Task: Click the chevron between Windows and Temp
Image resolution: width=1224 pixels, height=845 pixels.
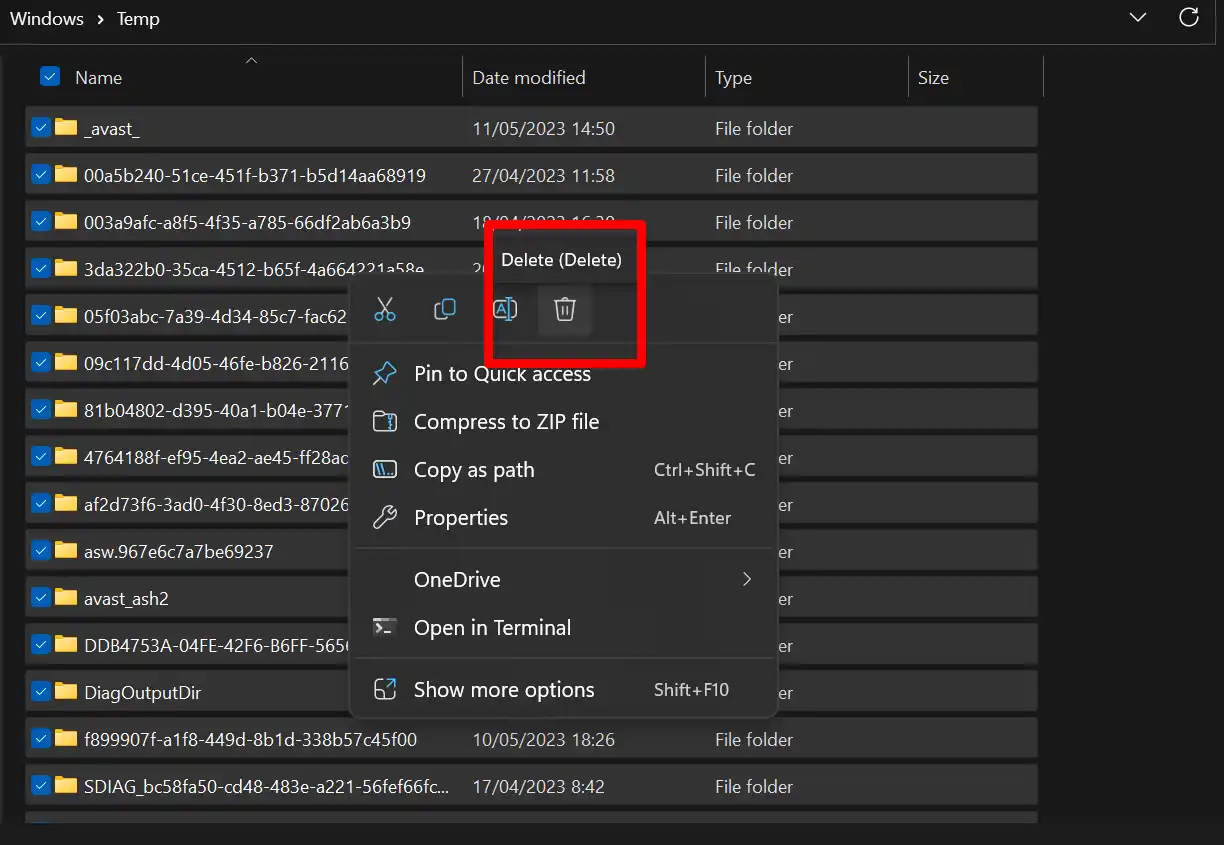Action: [x=101, y=19]
